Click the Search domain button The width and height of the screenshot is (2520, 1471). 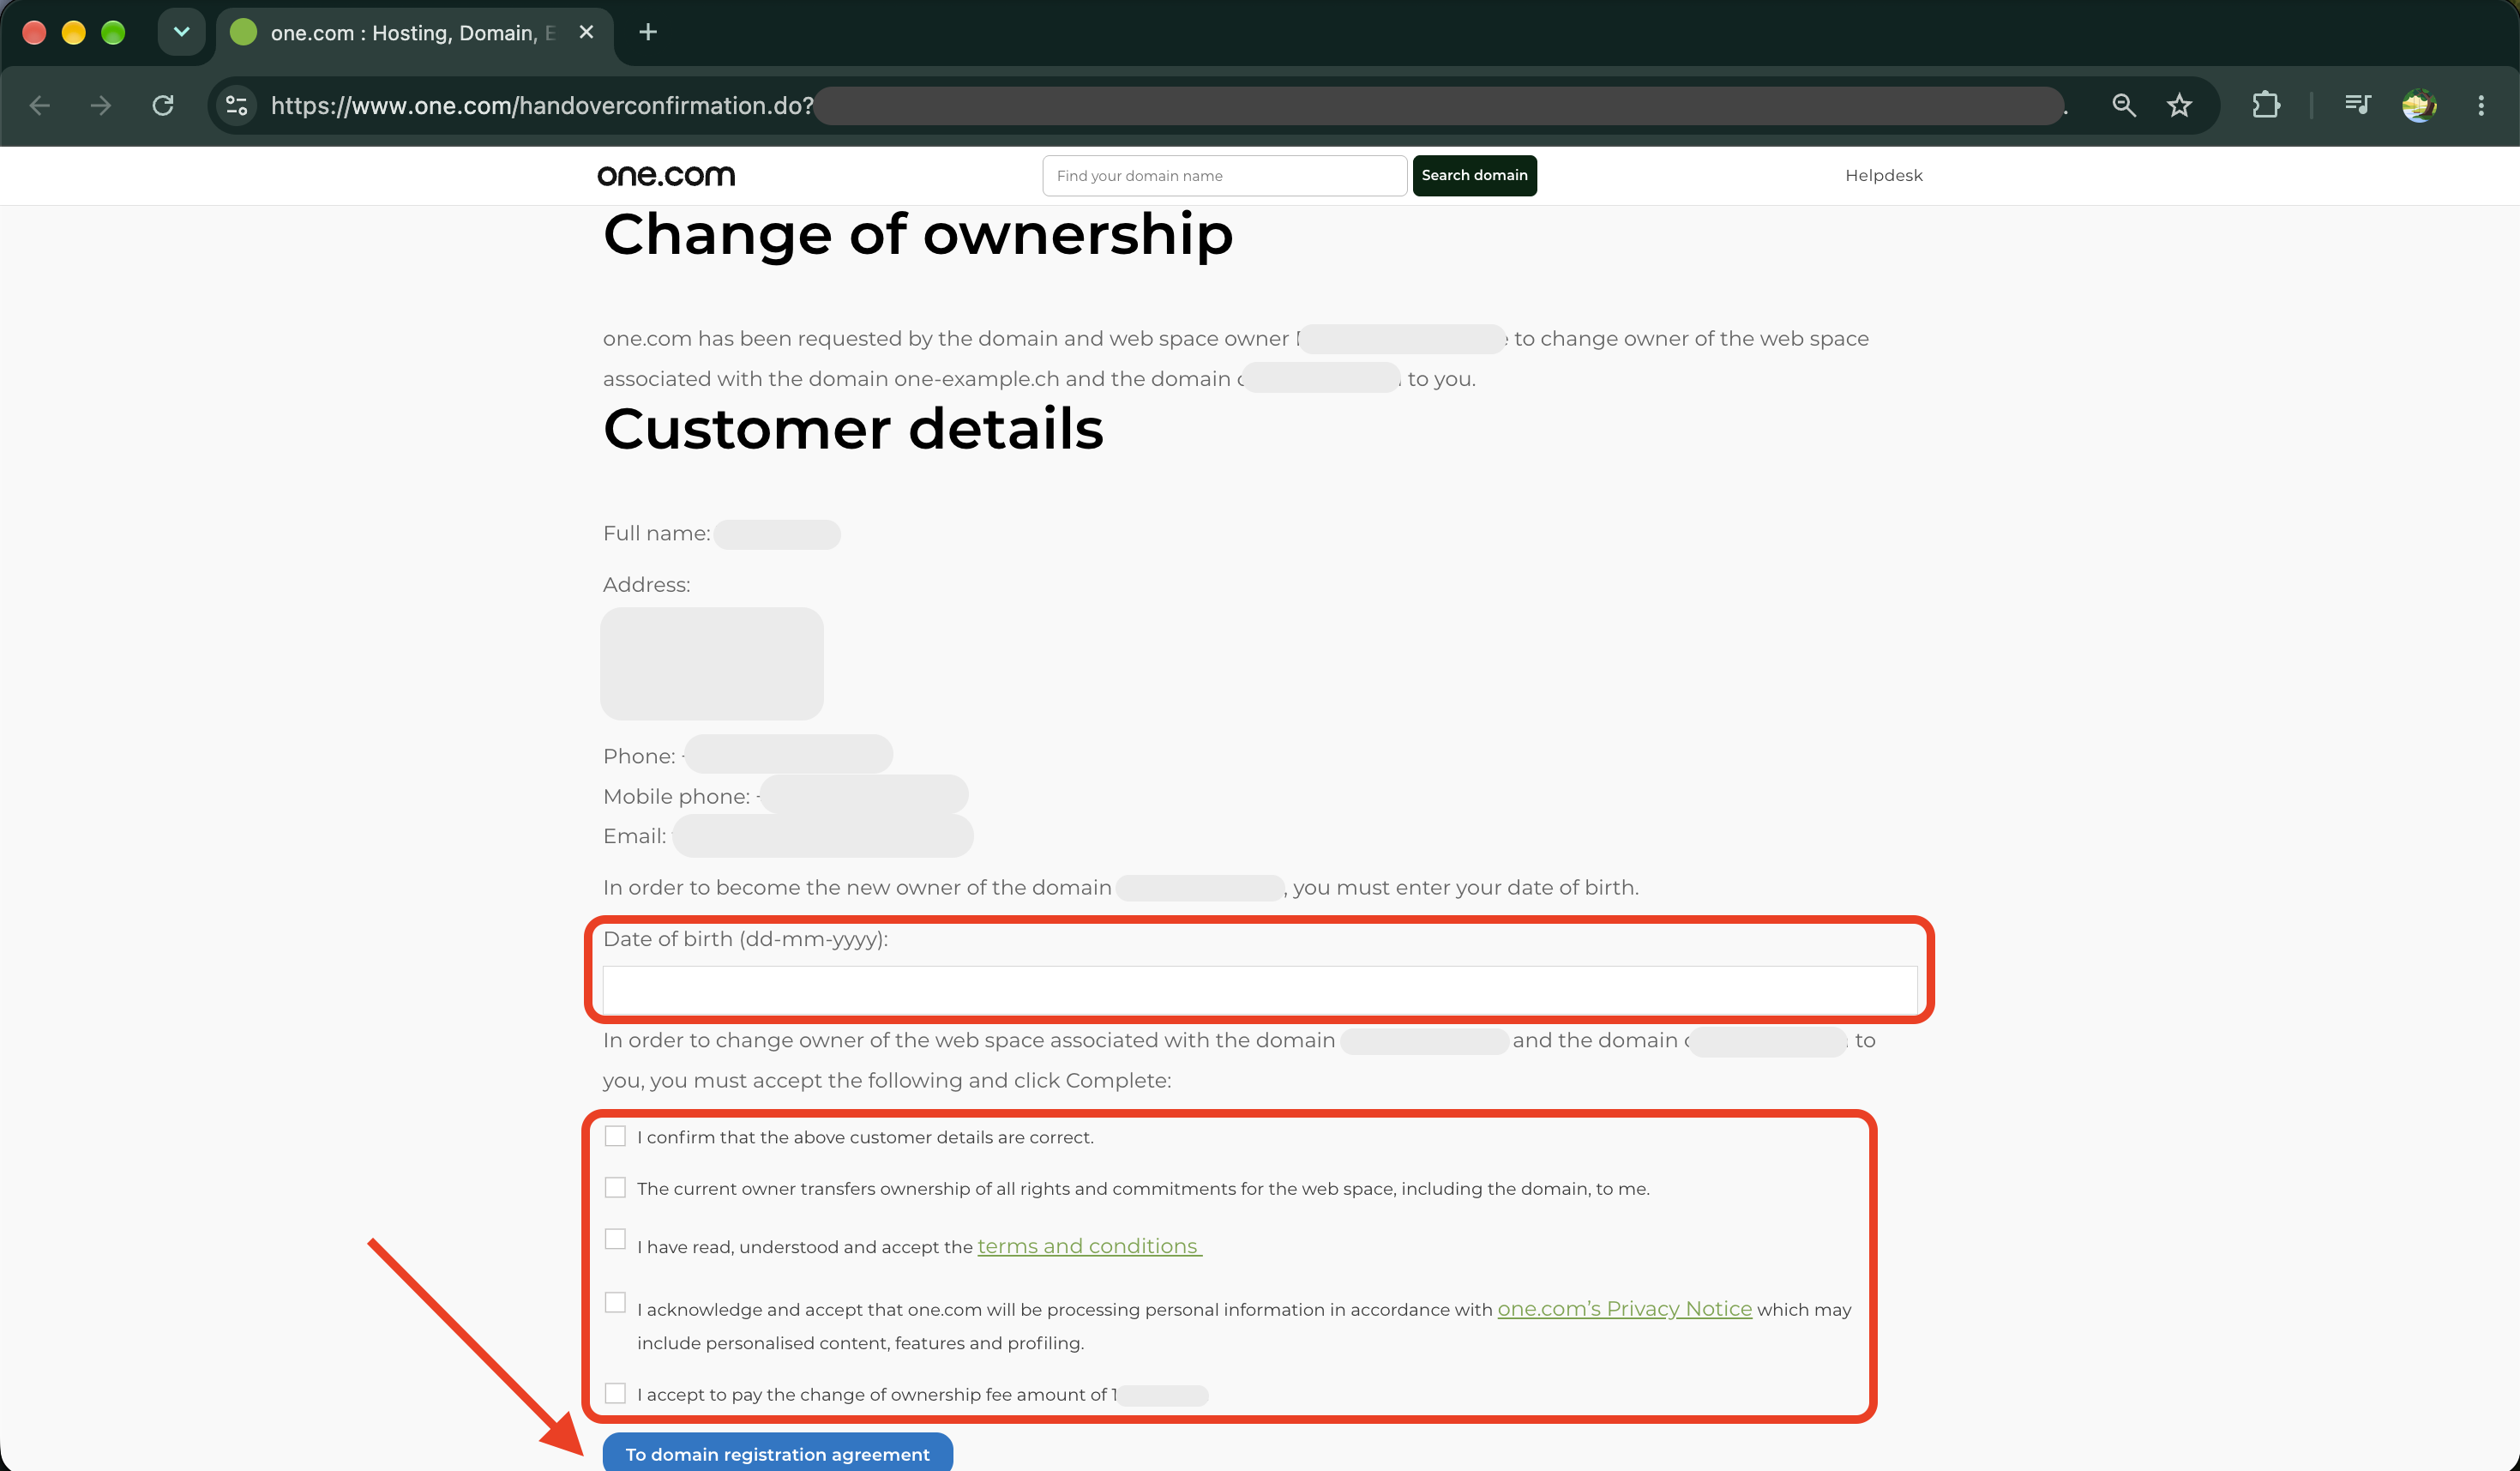(x=1474, y=175)
